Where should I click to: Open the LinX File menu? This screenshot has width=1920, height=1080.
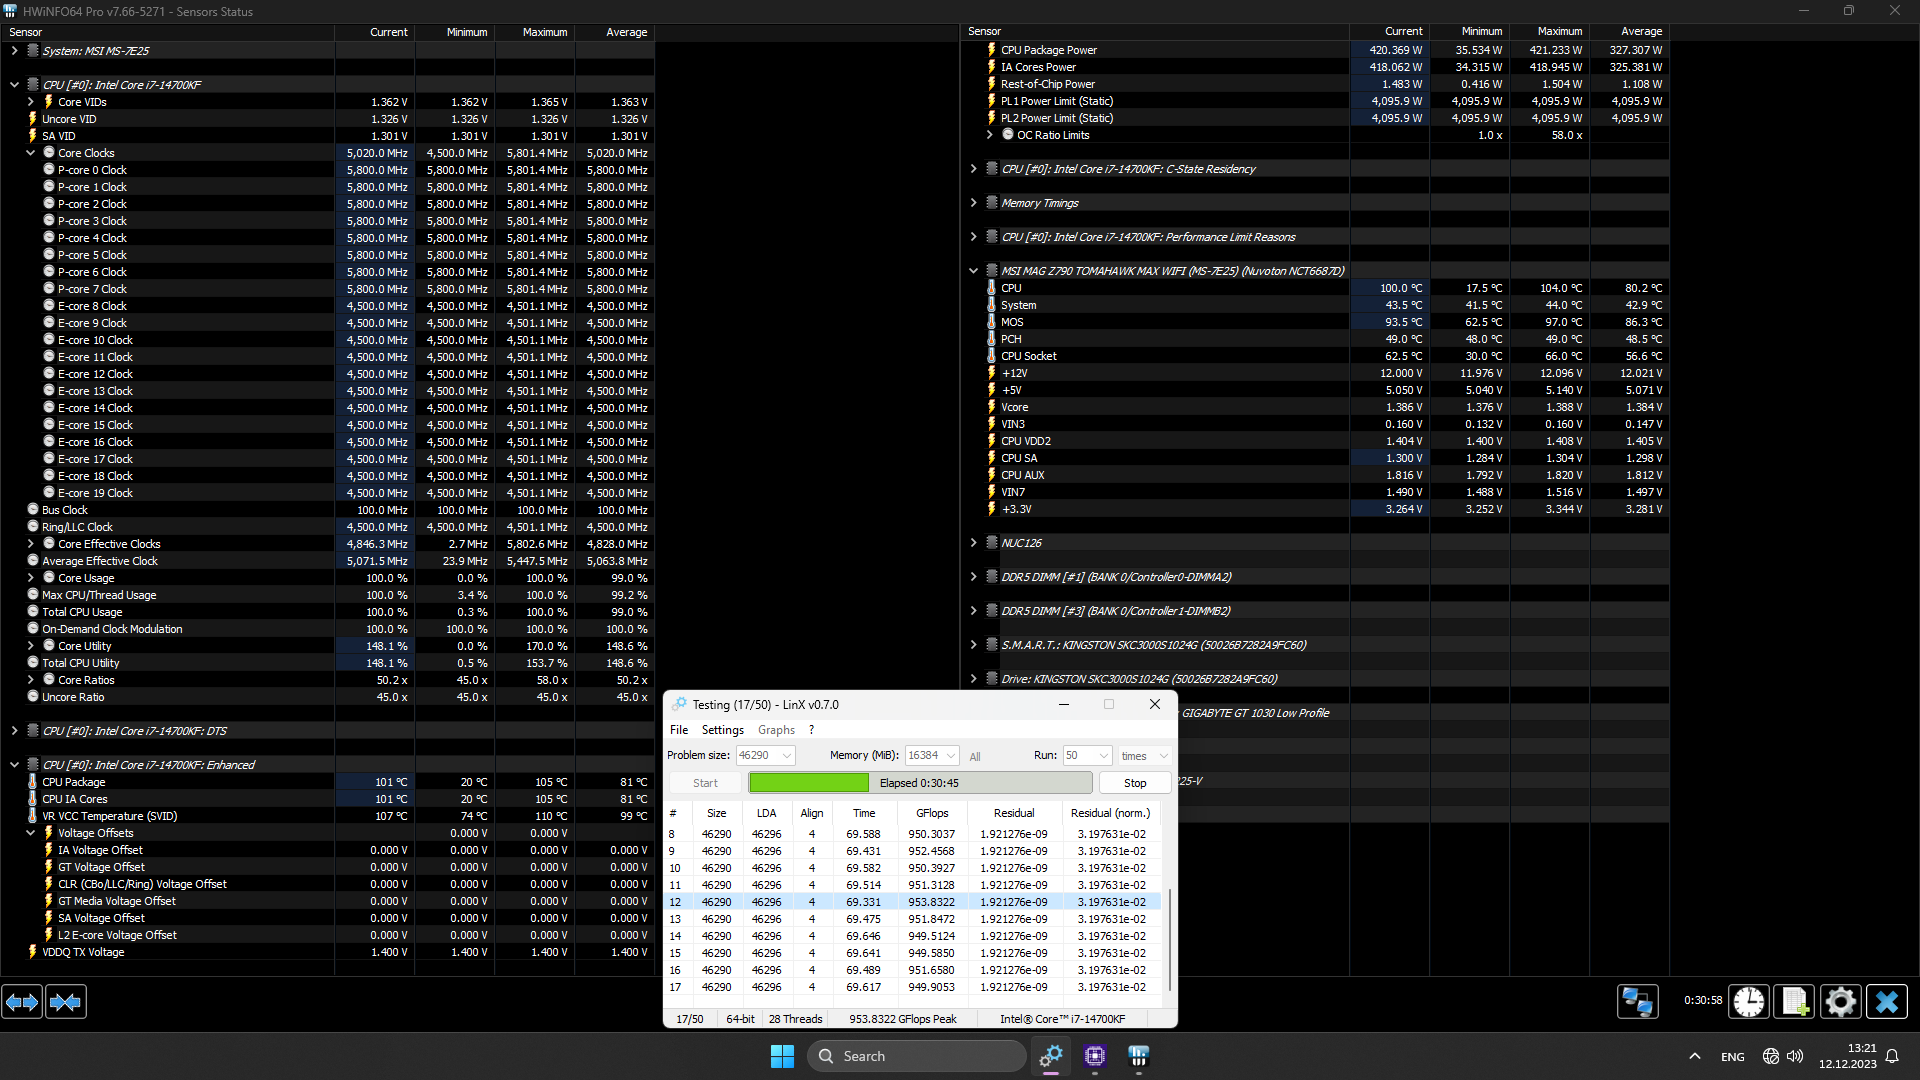[678, 730]
